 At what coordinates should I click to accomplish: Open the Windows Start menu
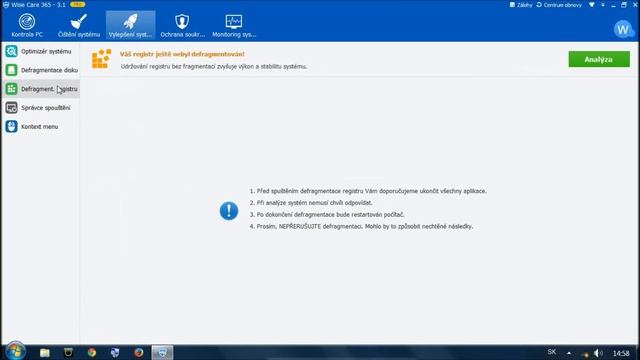(x=16, y=351)
